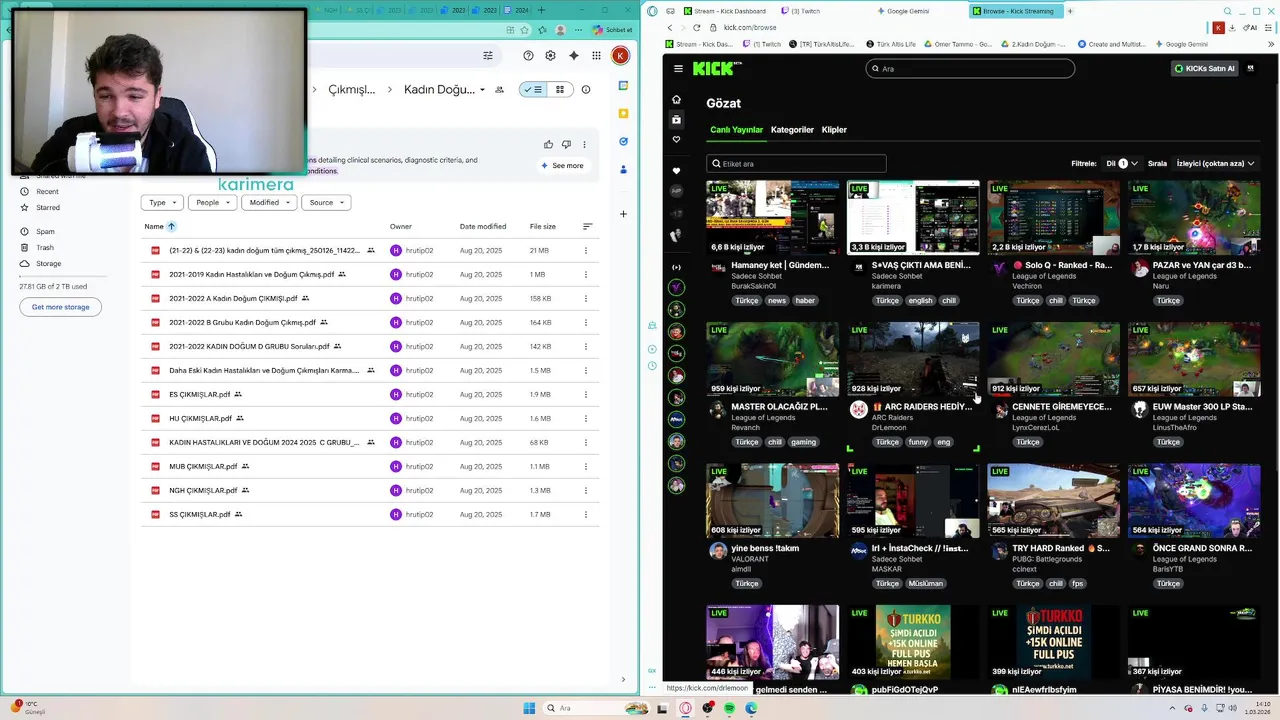Show more Opera bookmarks chevron

(1270, 44)
